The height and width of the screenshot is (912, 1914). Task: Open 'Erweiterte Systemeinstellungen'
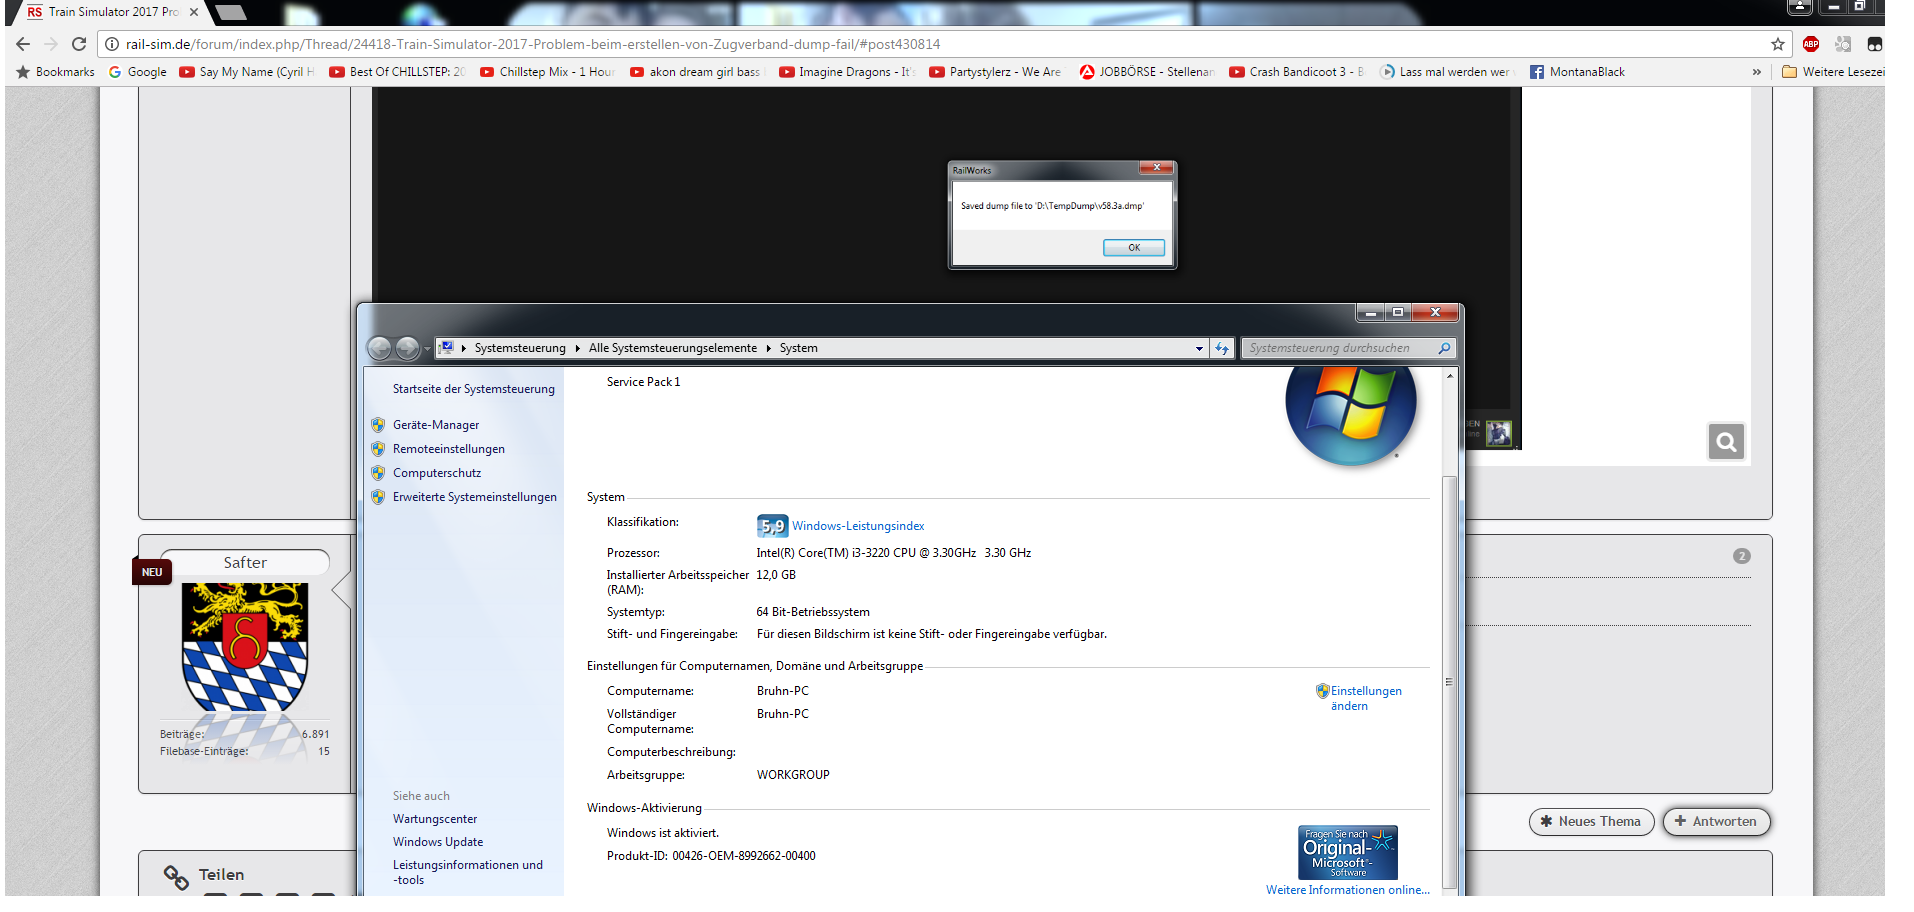(475, 497)
